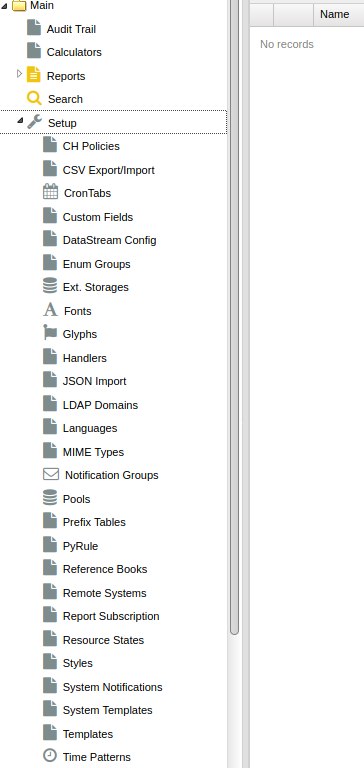Click the Pools database icon
364x768 pixels.
point(50,498)
